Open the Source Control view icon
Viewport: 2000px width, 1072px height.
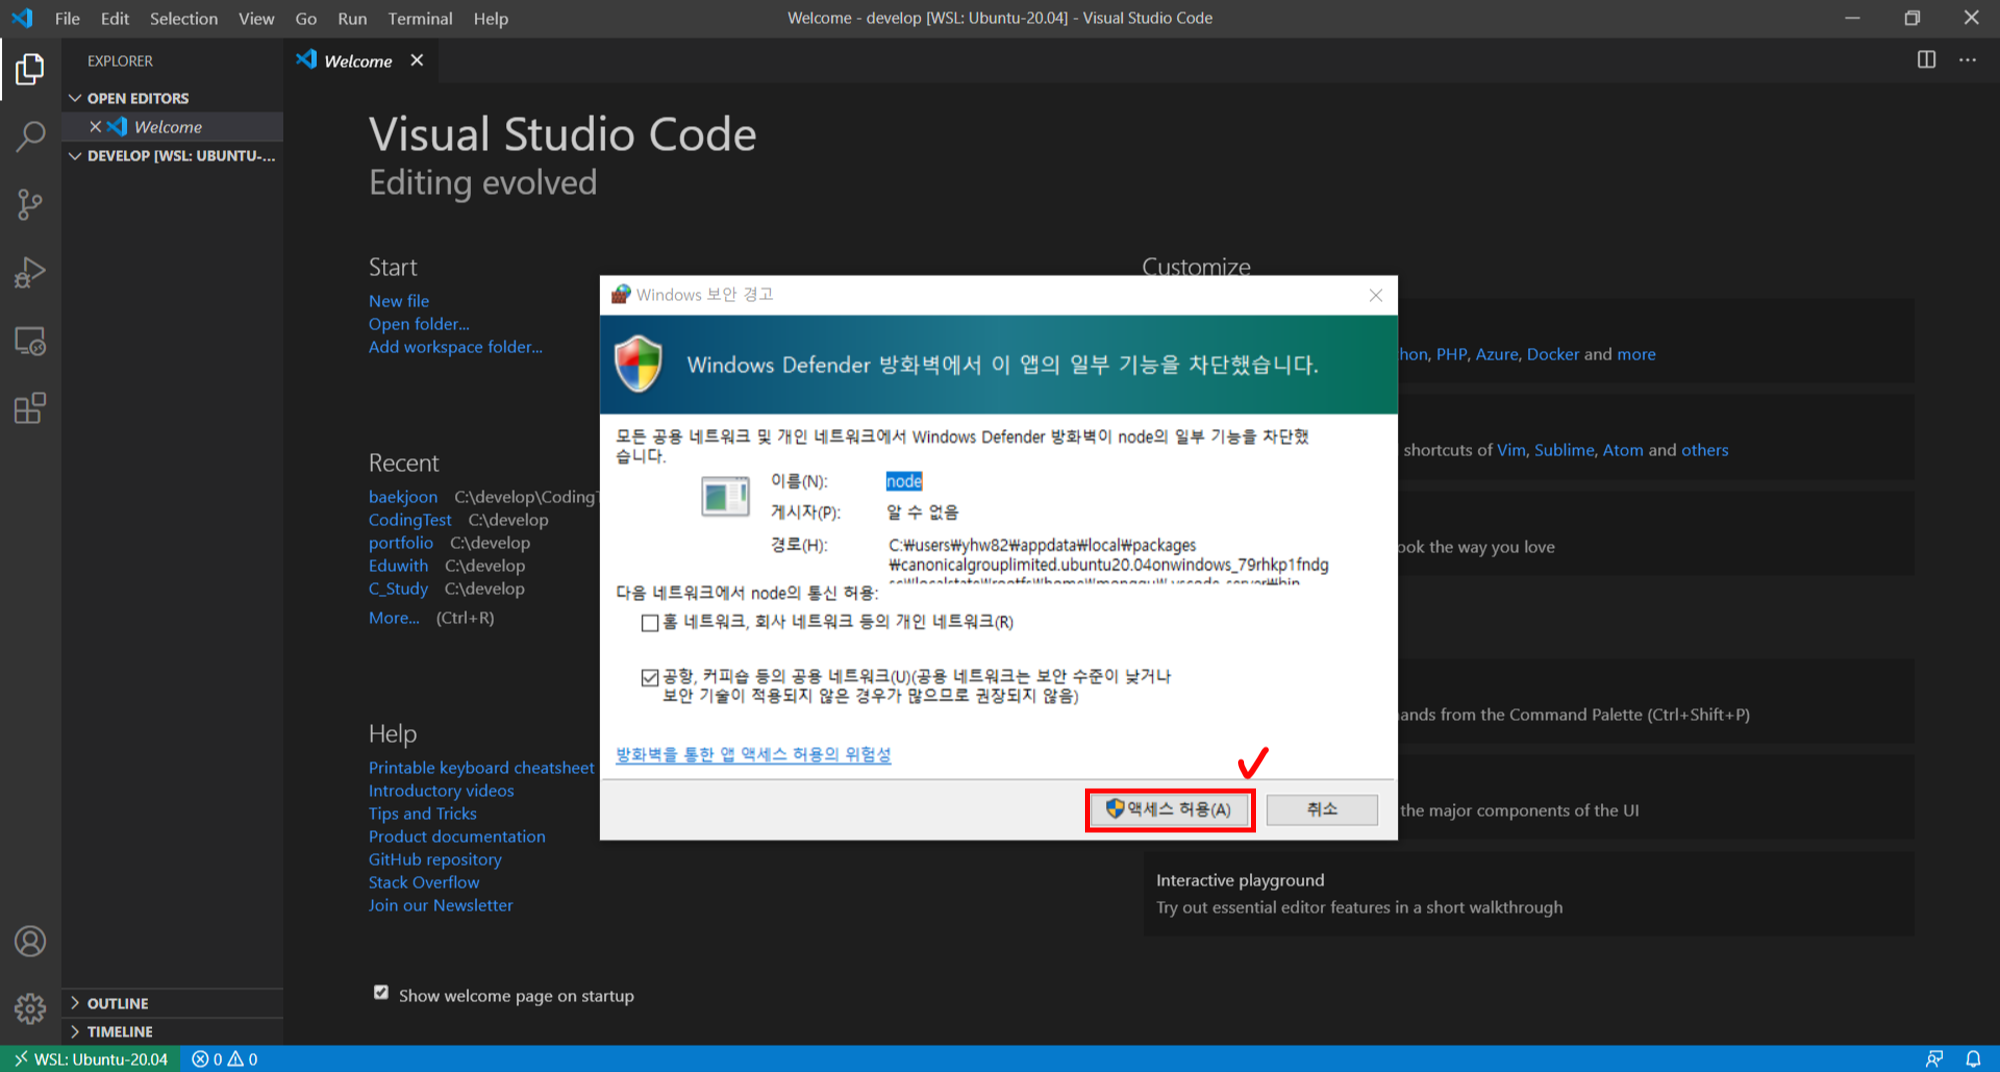(30, 205)
